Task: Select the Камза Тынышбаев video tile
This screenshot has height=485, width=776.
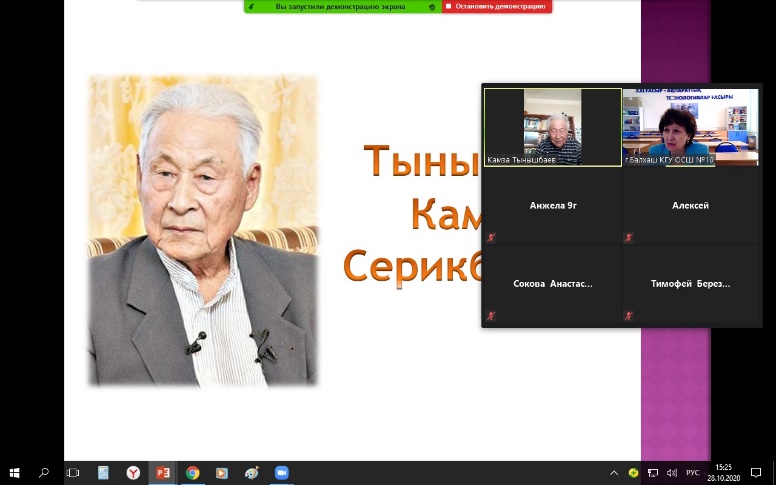Action: coord(553,127)
